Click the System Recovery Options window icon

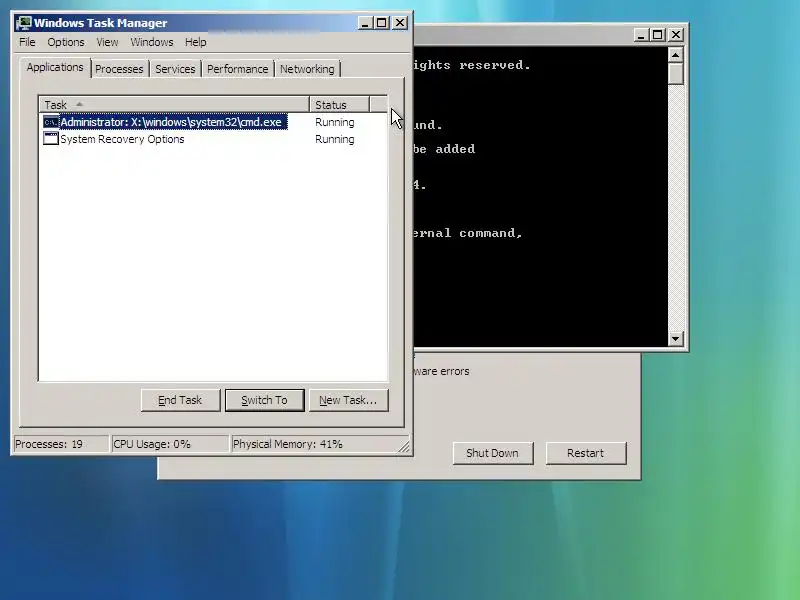click(51, 139)
